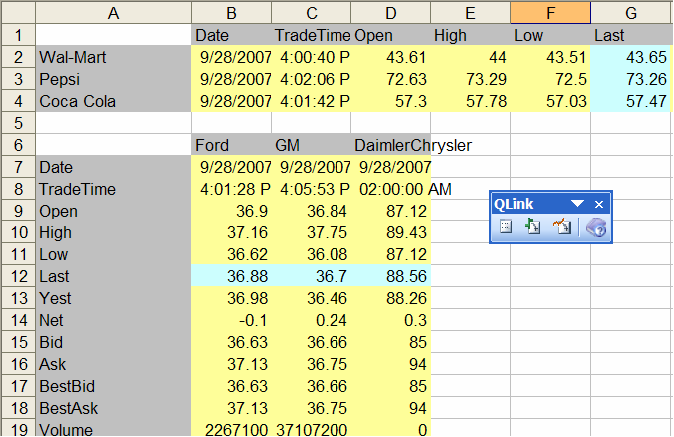The width and height of the screenshot is (674, 437).
Task: Select the Date label in row 7
Action: point(113,167)
